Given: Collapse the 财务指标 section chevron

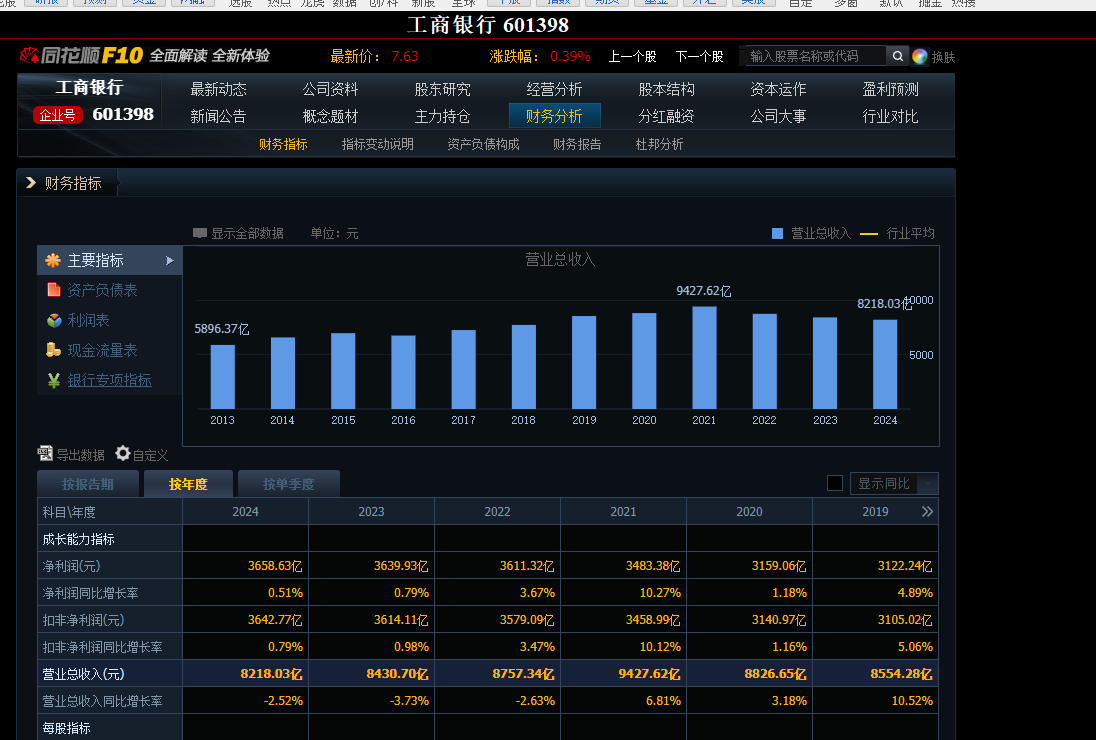Looking at the screenshot, I should point(31,182).
